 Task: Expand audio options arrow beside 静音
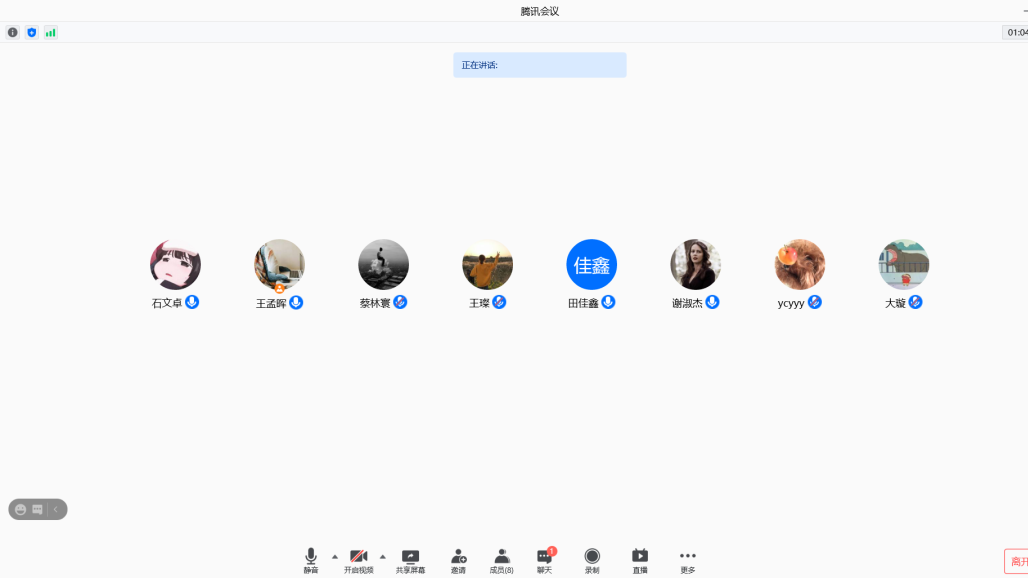[335, 556]
